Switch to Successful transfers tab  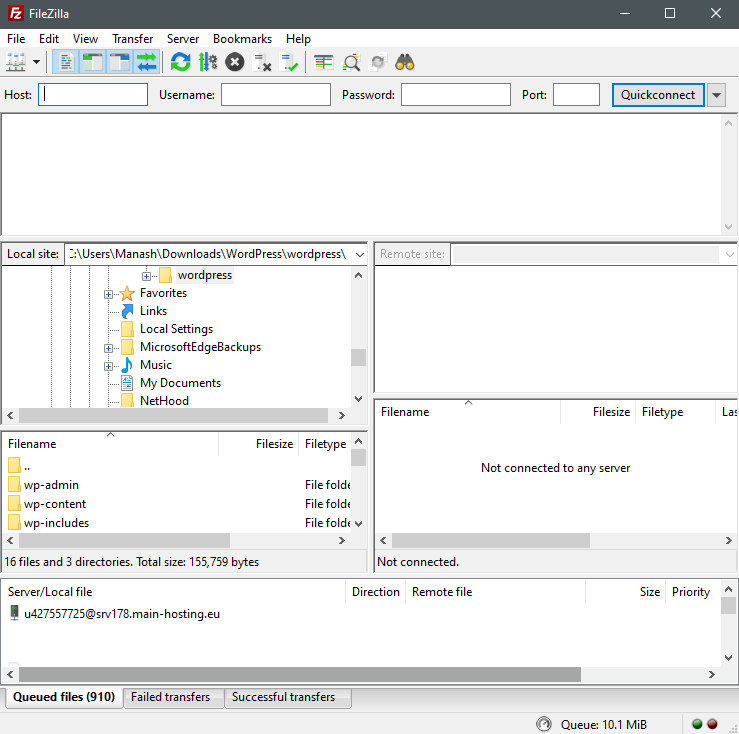287,697
